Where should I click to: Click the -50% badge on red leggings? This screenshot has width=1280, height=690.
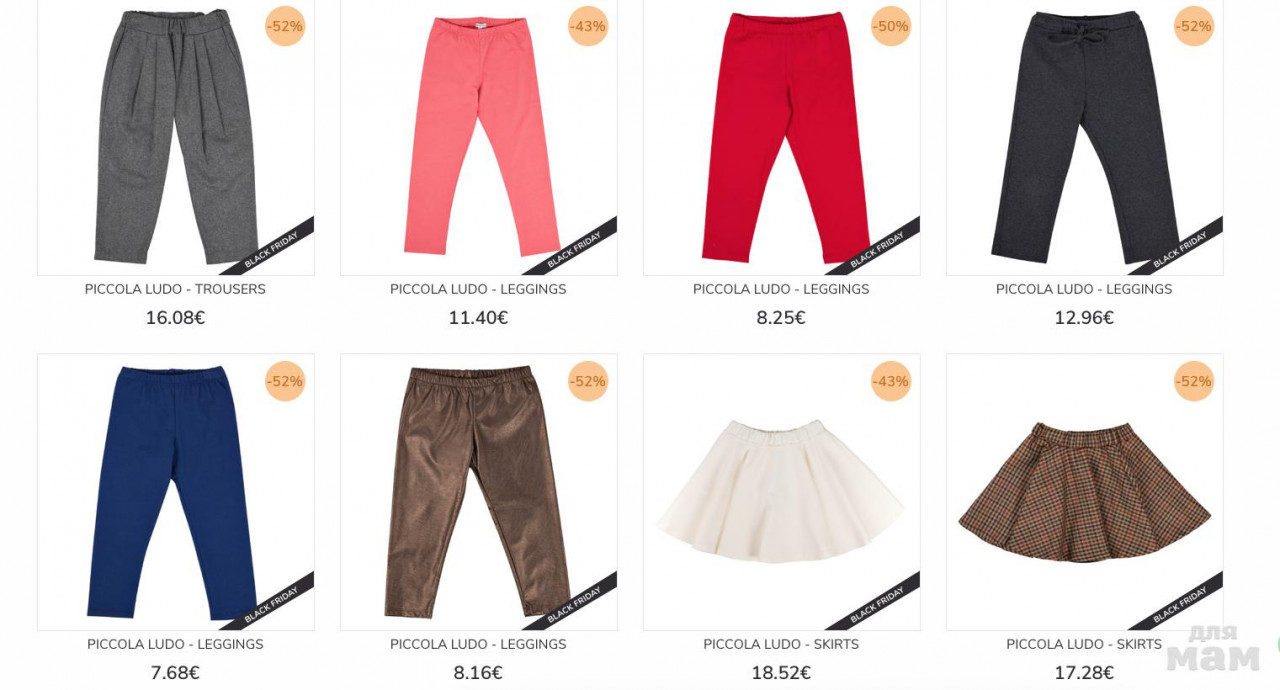[x=891, y=26]
